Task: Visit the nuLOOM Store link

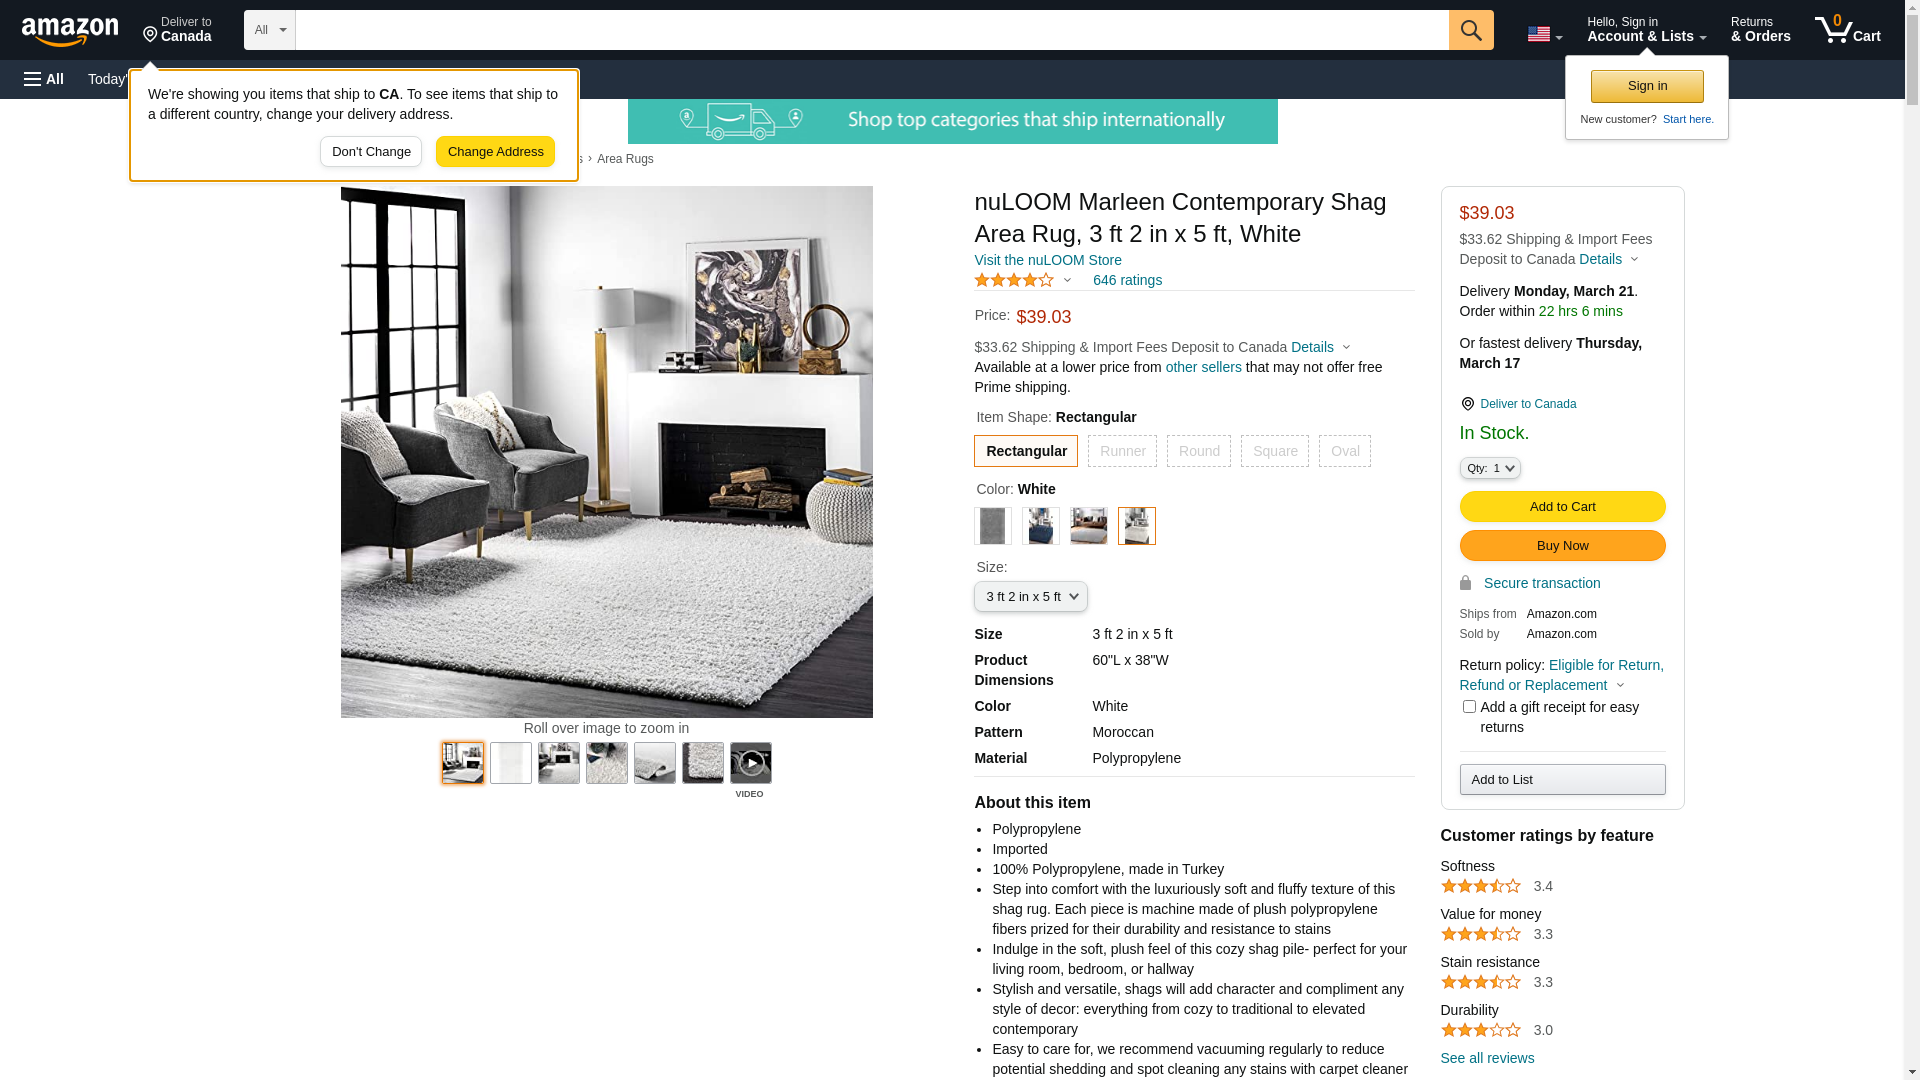Action: 1047,260
